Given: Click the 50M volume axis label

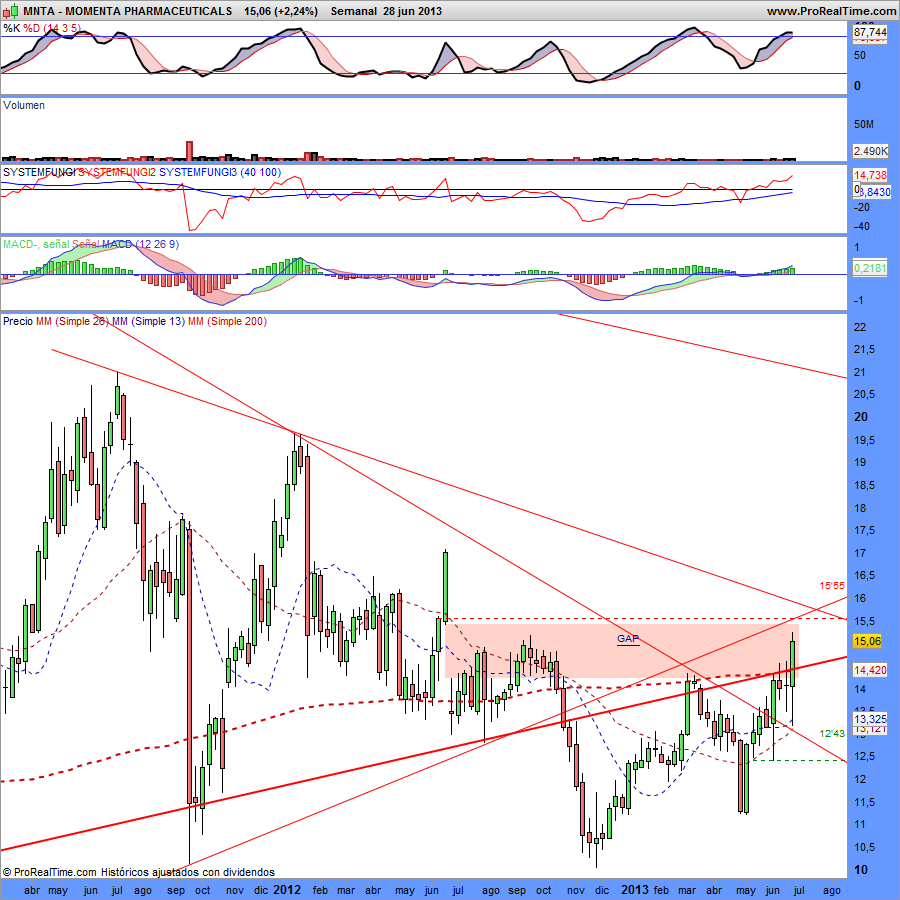Looking at the screenshot, I should (864, 125).
